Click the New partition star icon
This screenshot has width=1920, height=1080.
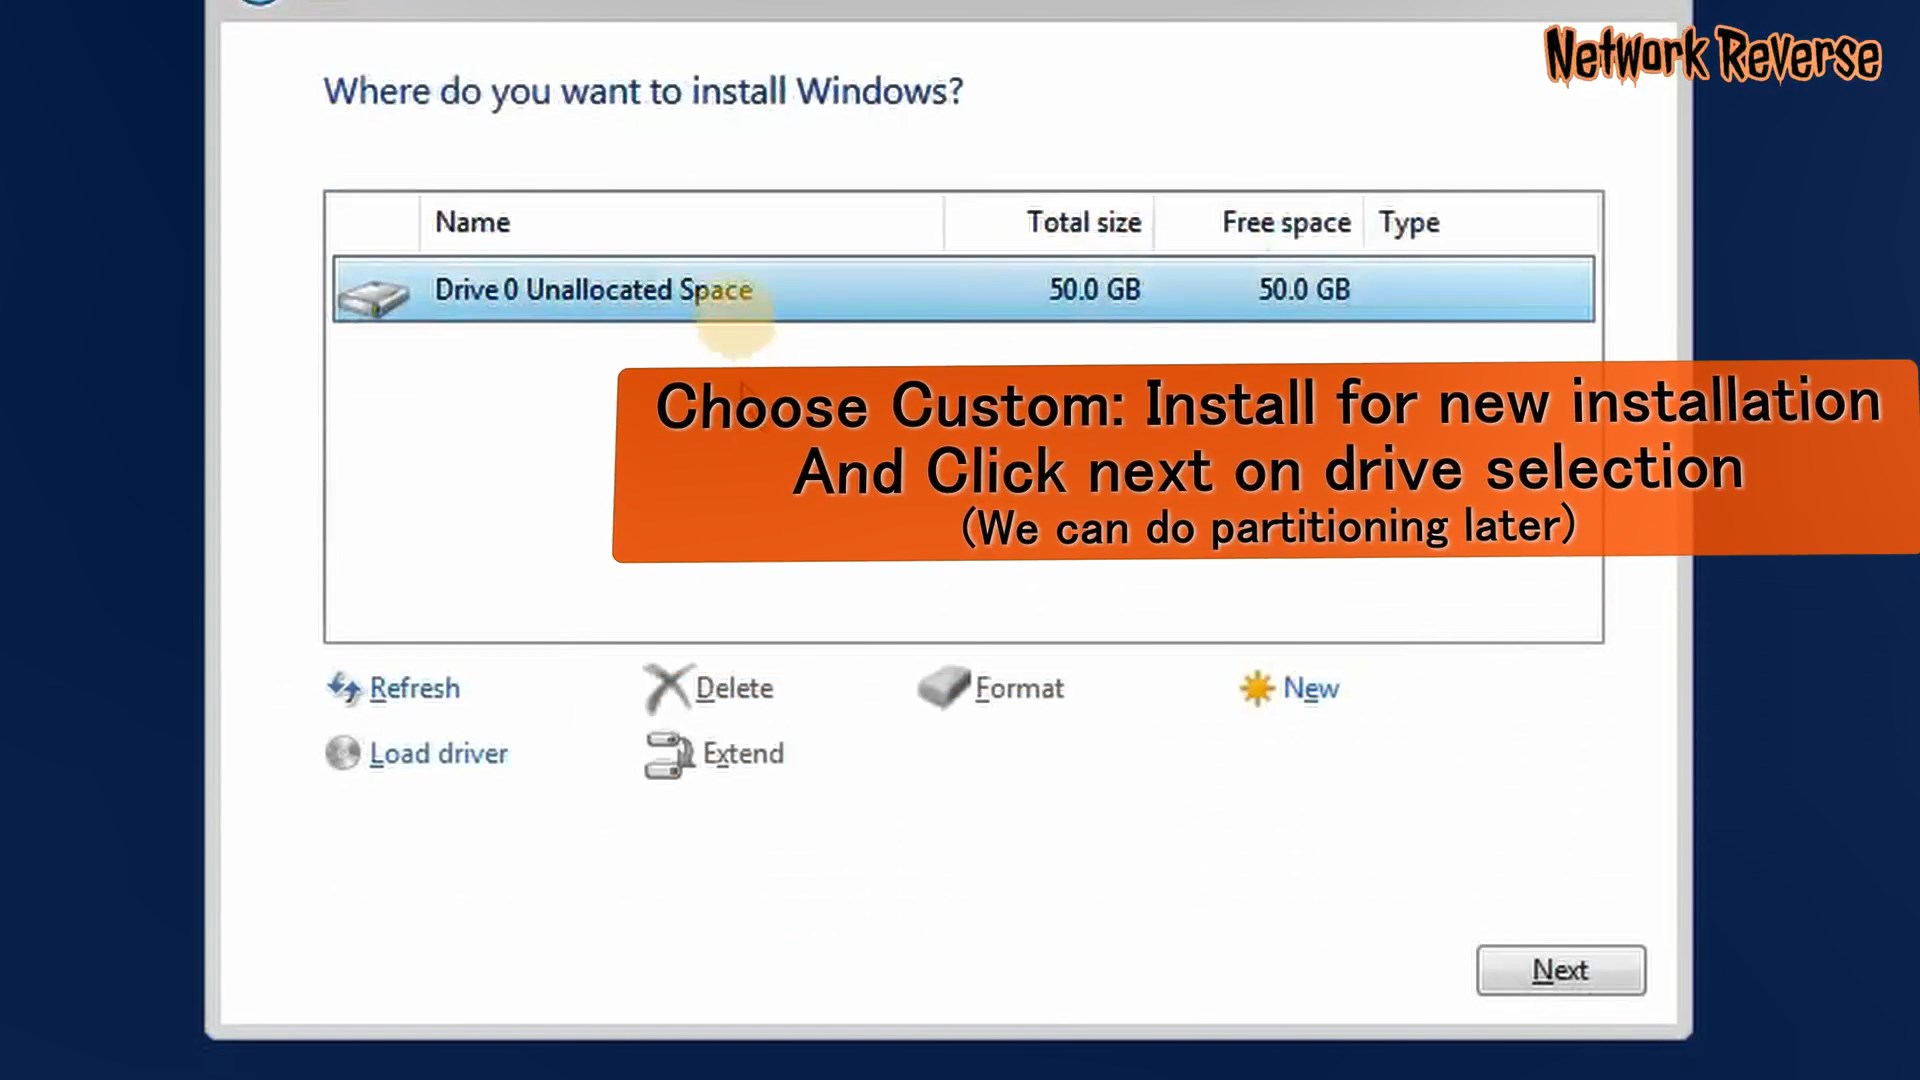coord(1257,688)
